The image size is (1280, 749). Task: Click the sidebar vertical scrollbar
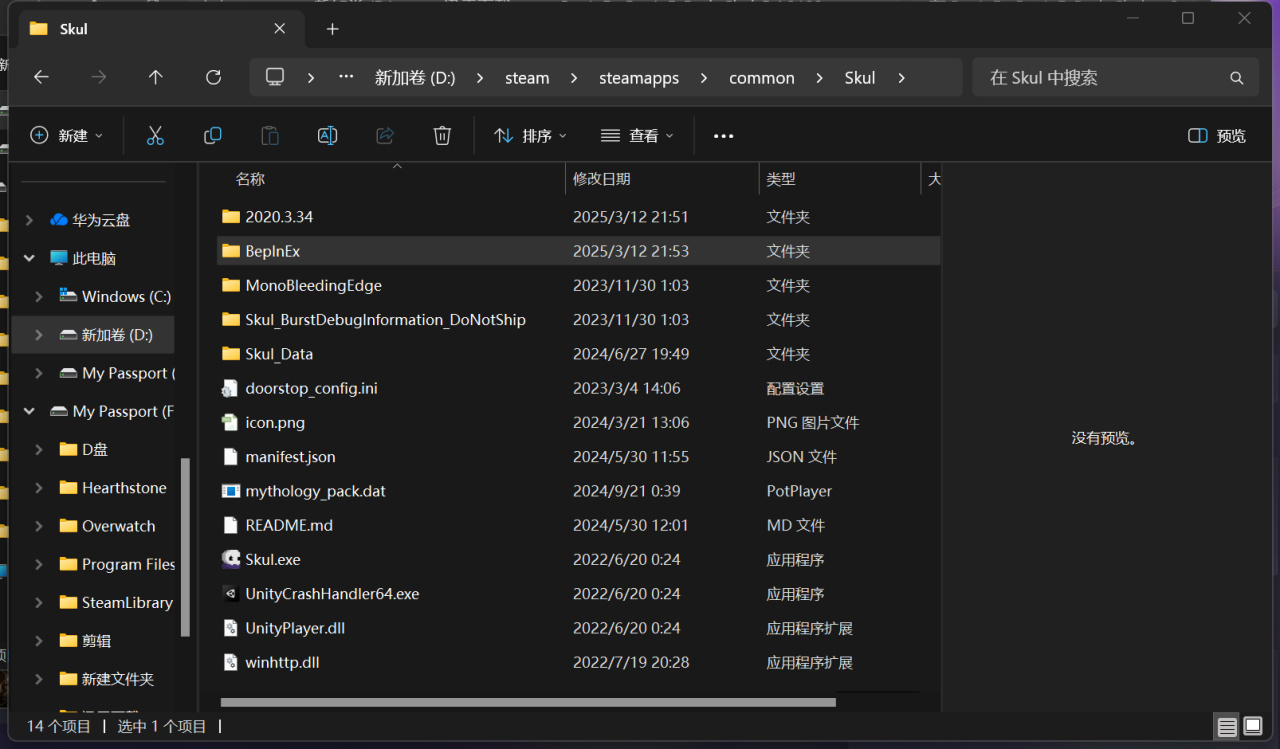(x=185, y=547)
